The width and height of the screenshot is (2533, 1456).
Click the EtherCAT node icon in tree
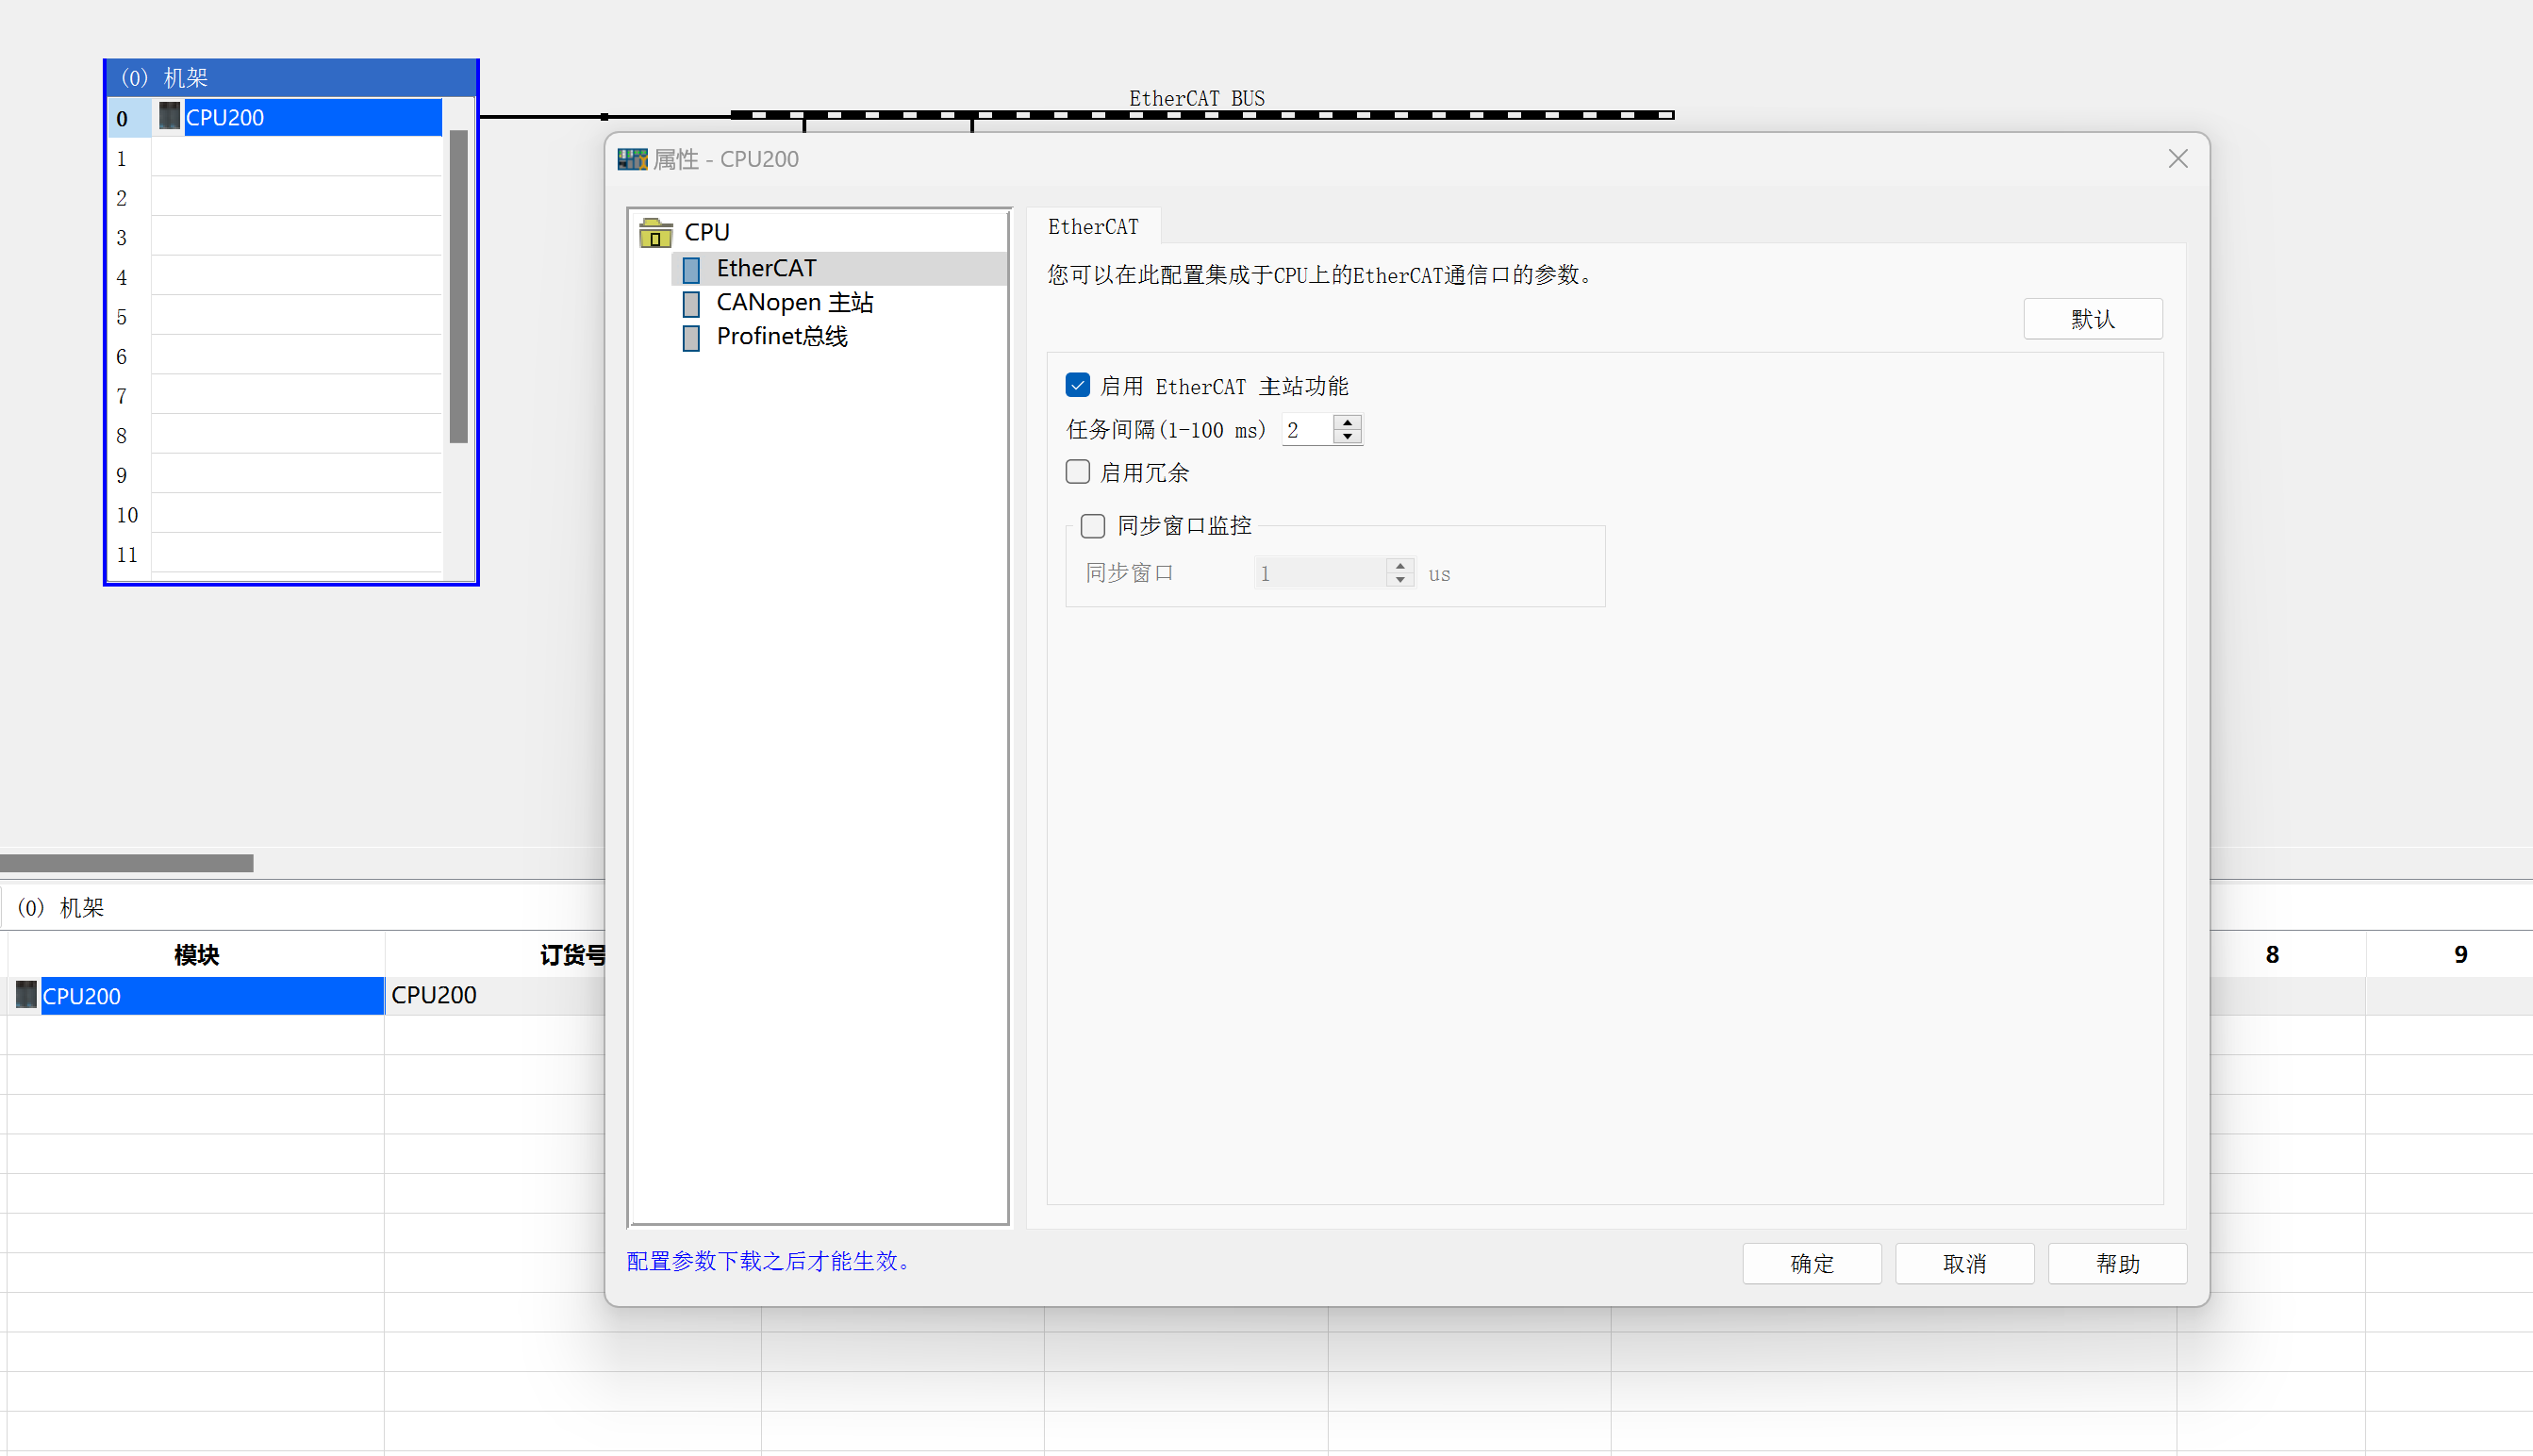(691, 269)
